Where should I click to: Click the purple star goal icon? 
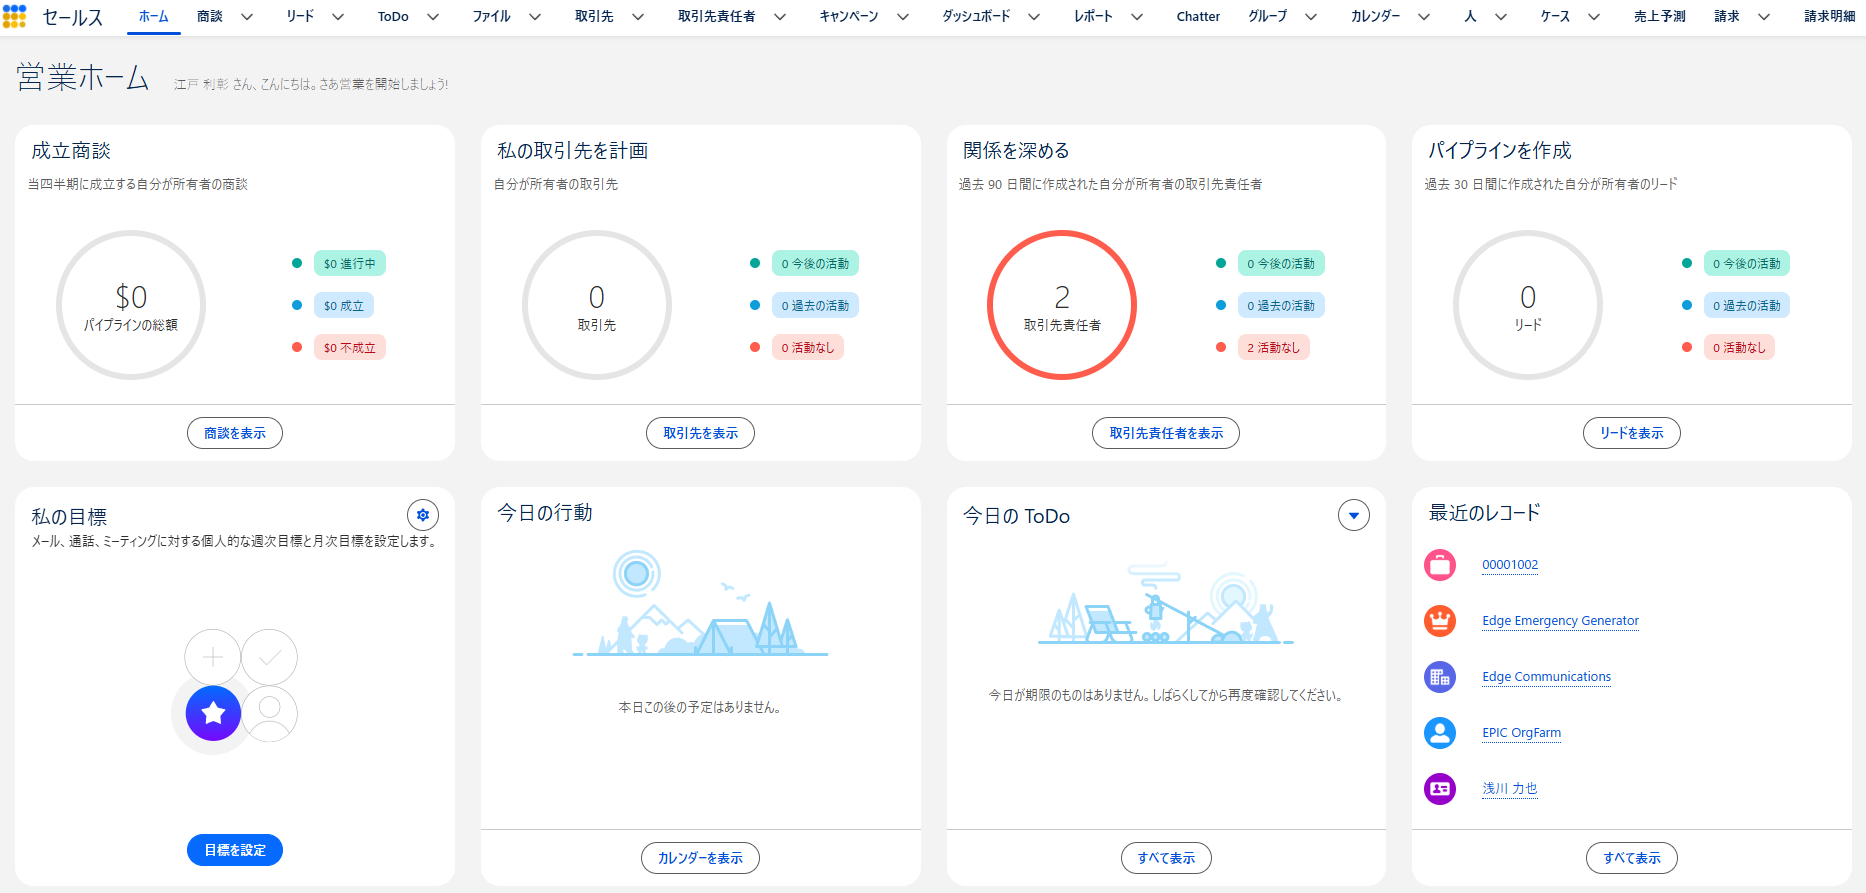click(x=213, y=713)
